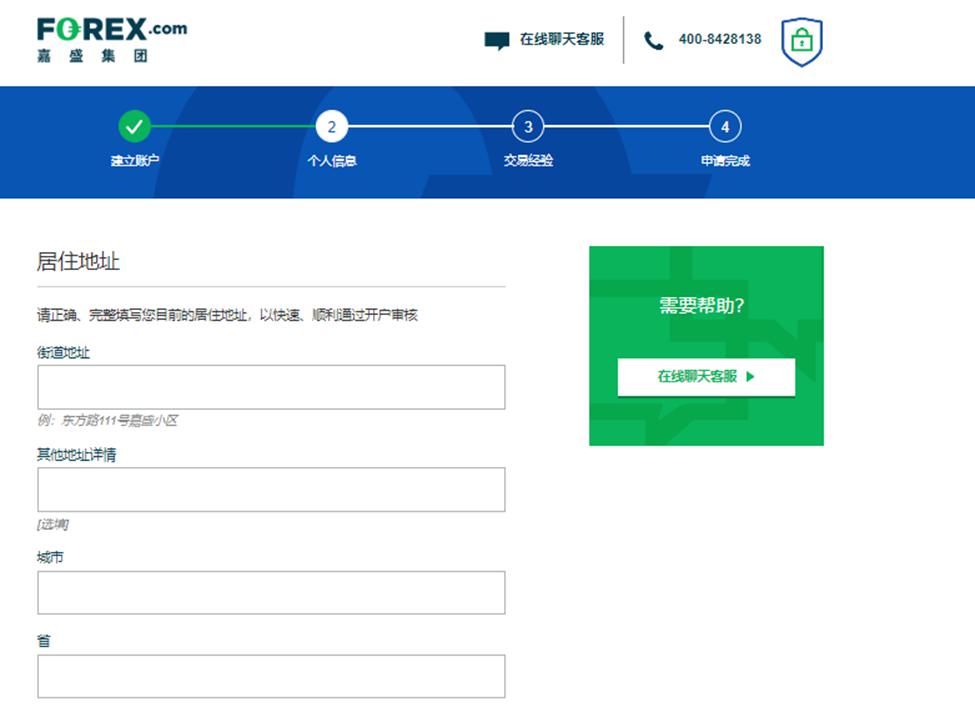Click the telephone icon in header
The width and height of the screenshot is (975, 707).
tap(653, 40)
